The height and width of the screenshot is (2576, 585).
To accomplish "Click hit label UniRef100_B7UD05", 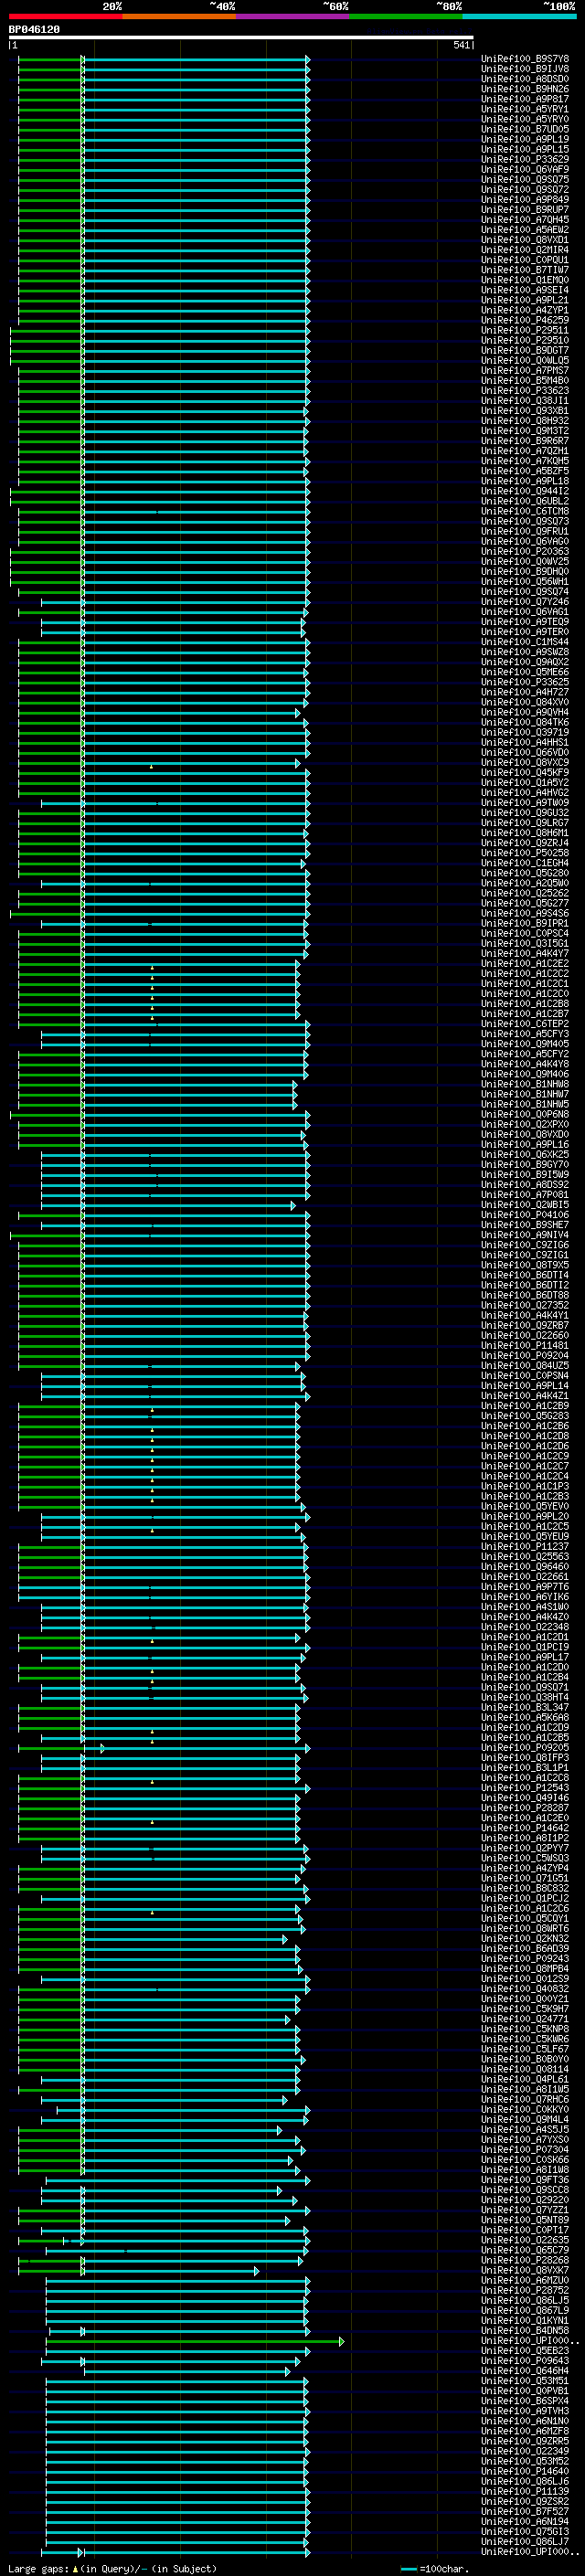I will point(525,129).
